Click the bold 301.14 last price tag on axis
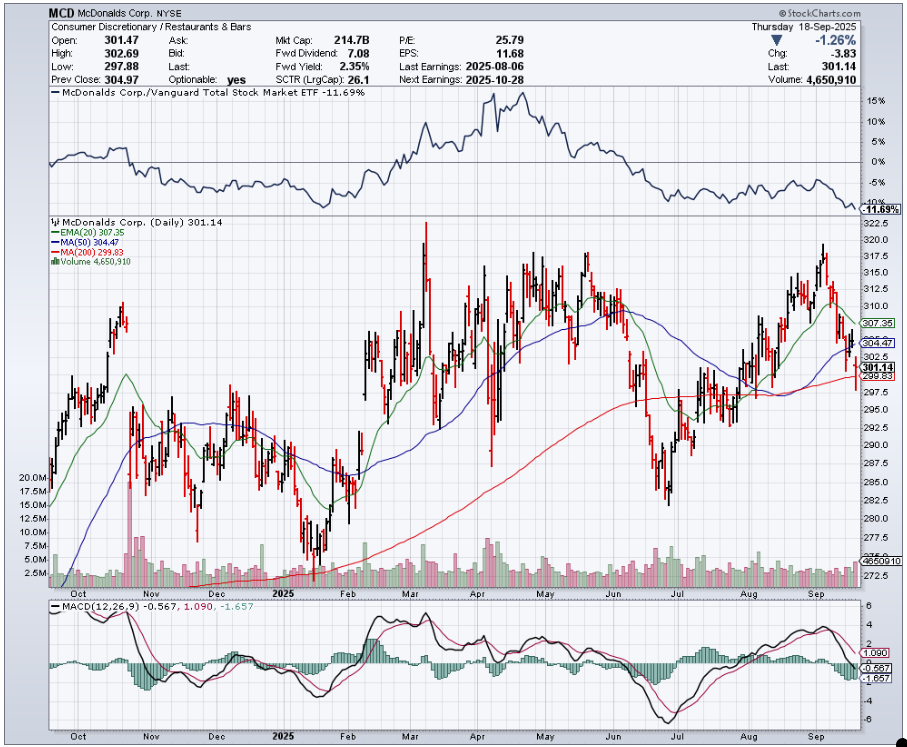 (x=878, y=367)
